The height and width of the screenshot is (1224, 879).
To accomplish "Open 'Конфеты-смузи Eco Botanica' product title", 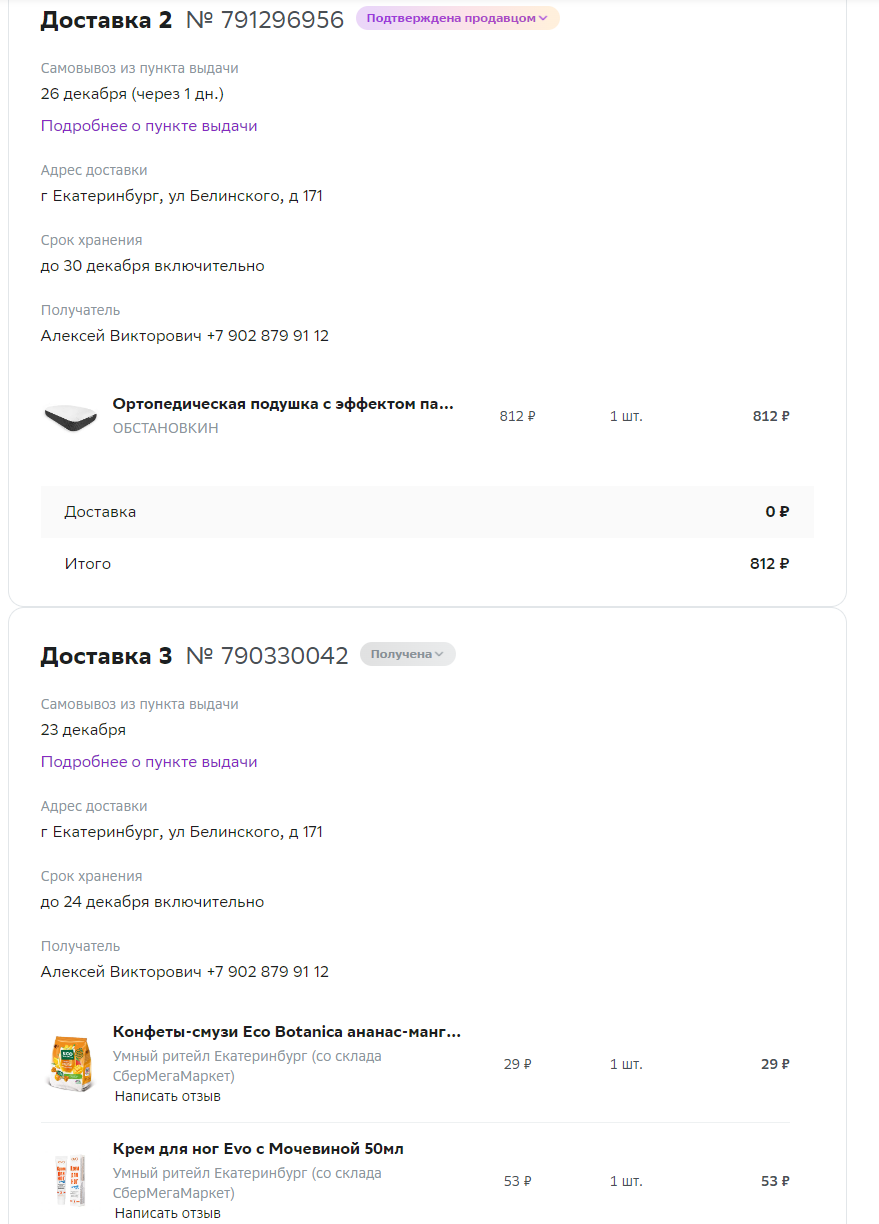I will coord(287,1032).
